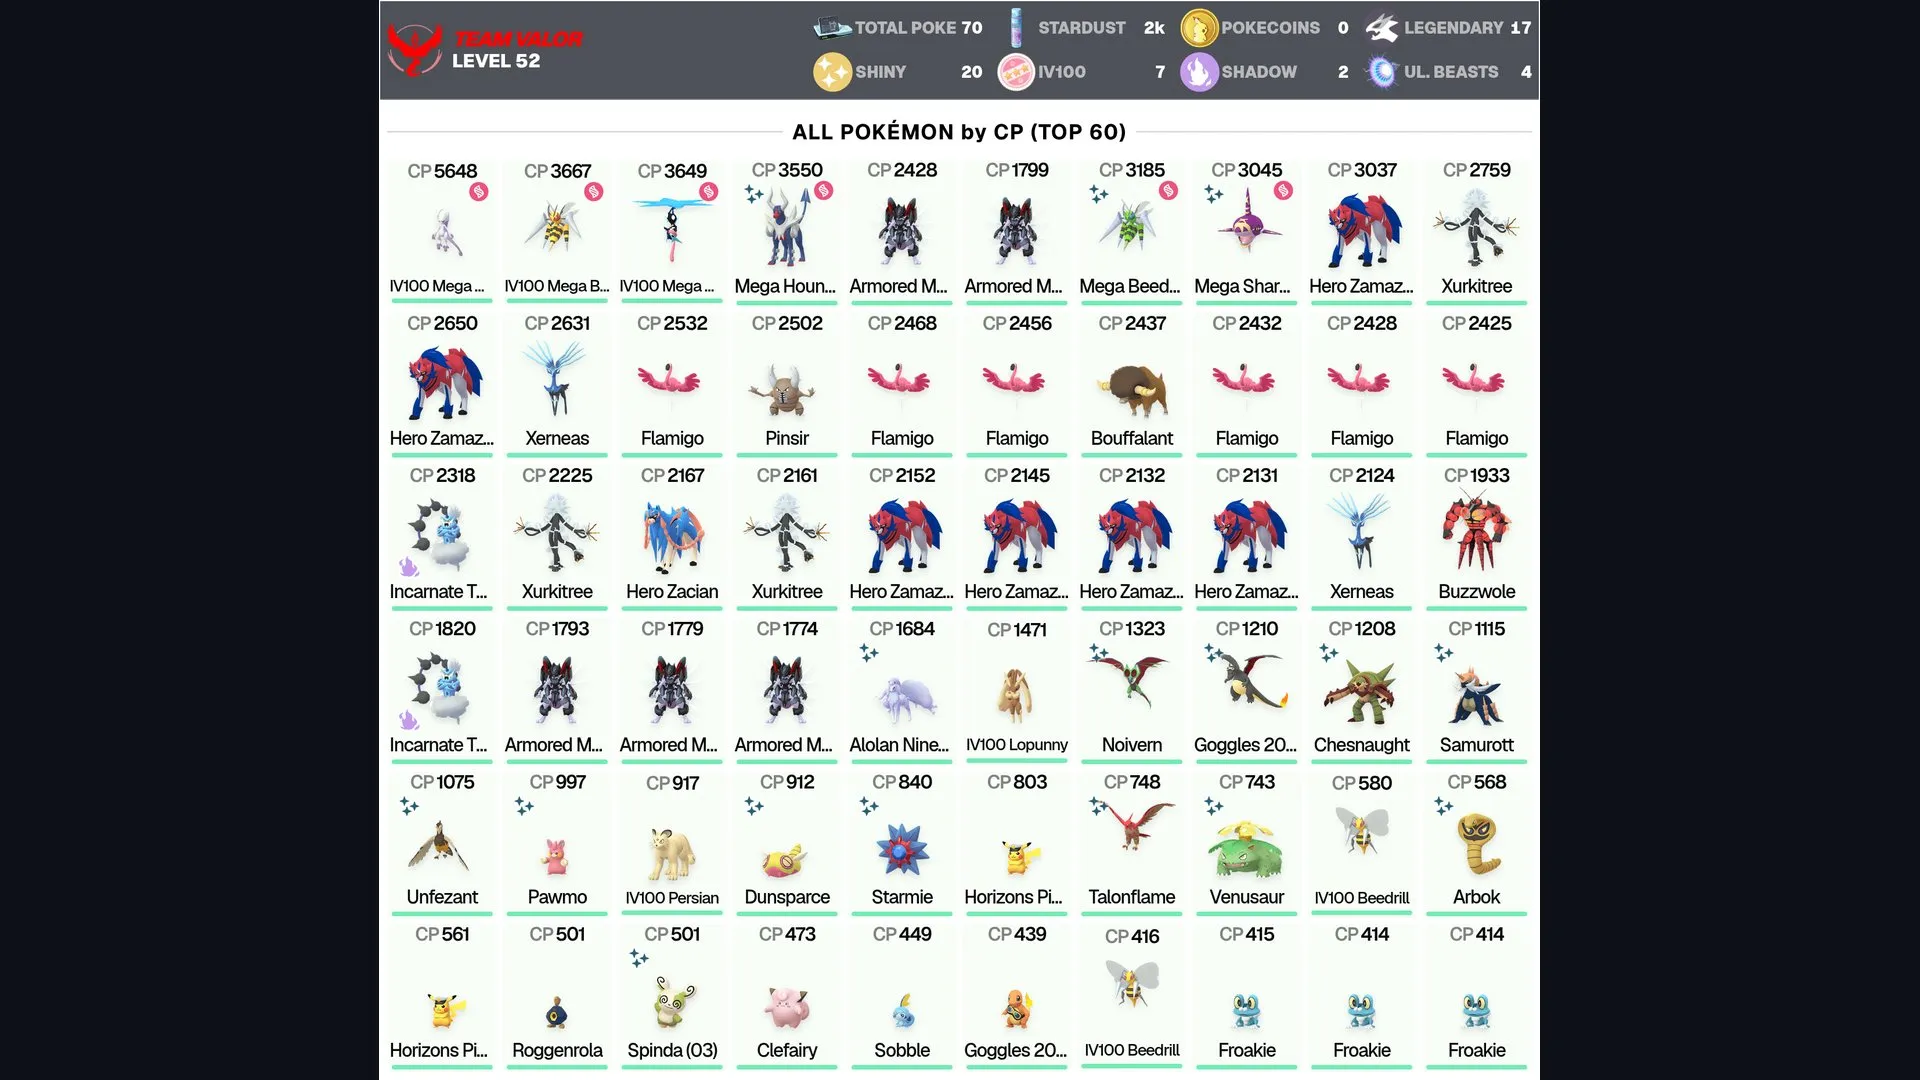Select the CP 5648 IV100 Mega Pokémon

442,231
